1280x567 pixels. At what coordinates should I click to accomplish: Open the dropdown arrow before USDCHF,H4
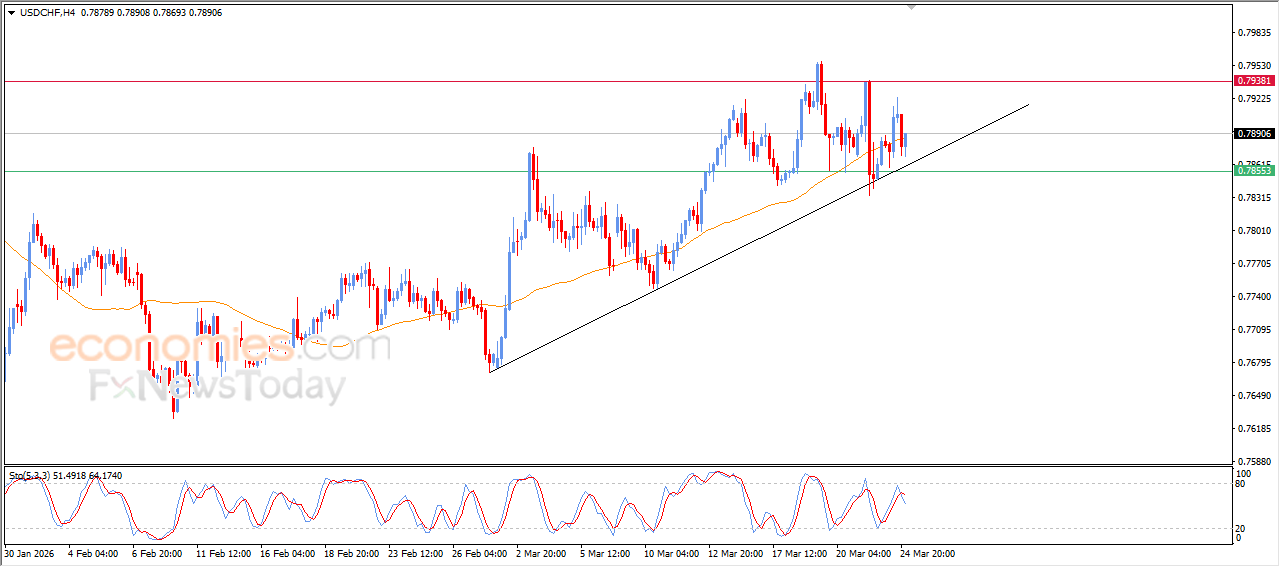pyautogui.click(x=12, y=12)
